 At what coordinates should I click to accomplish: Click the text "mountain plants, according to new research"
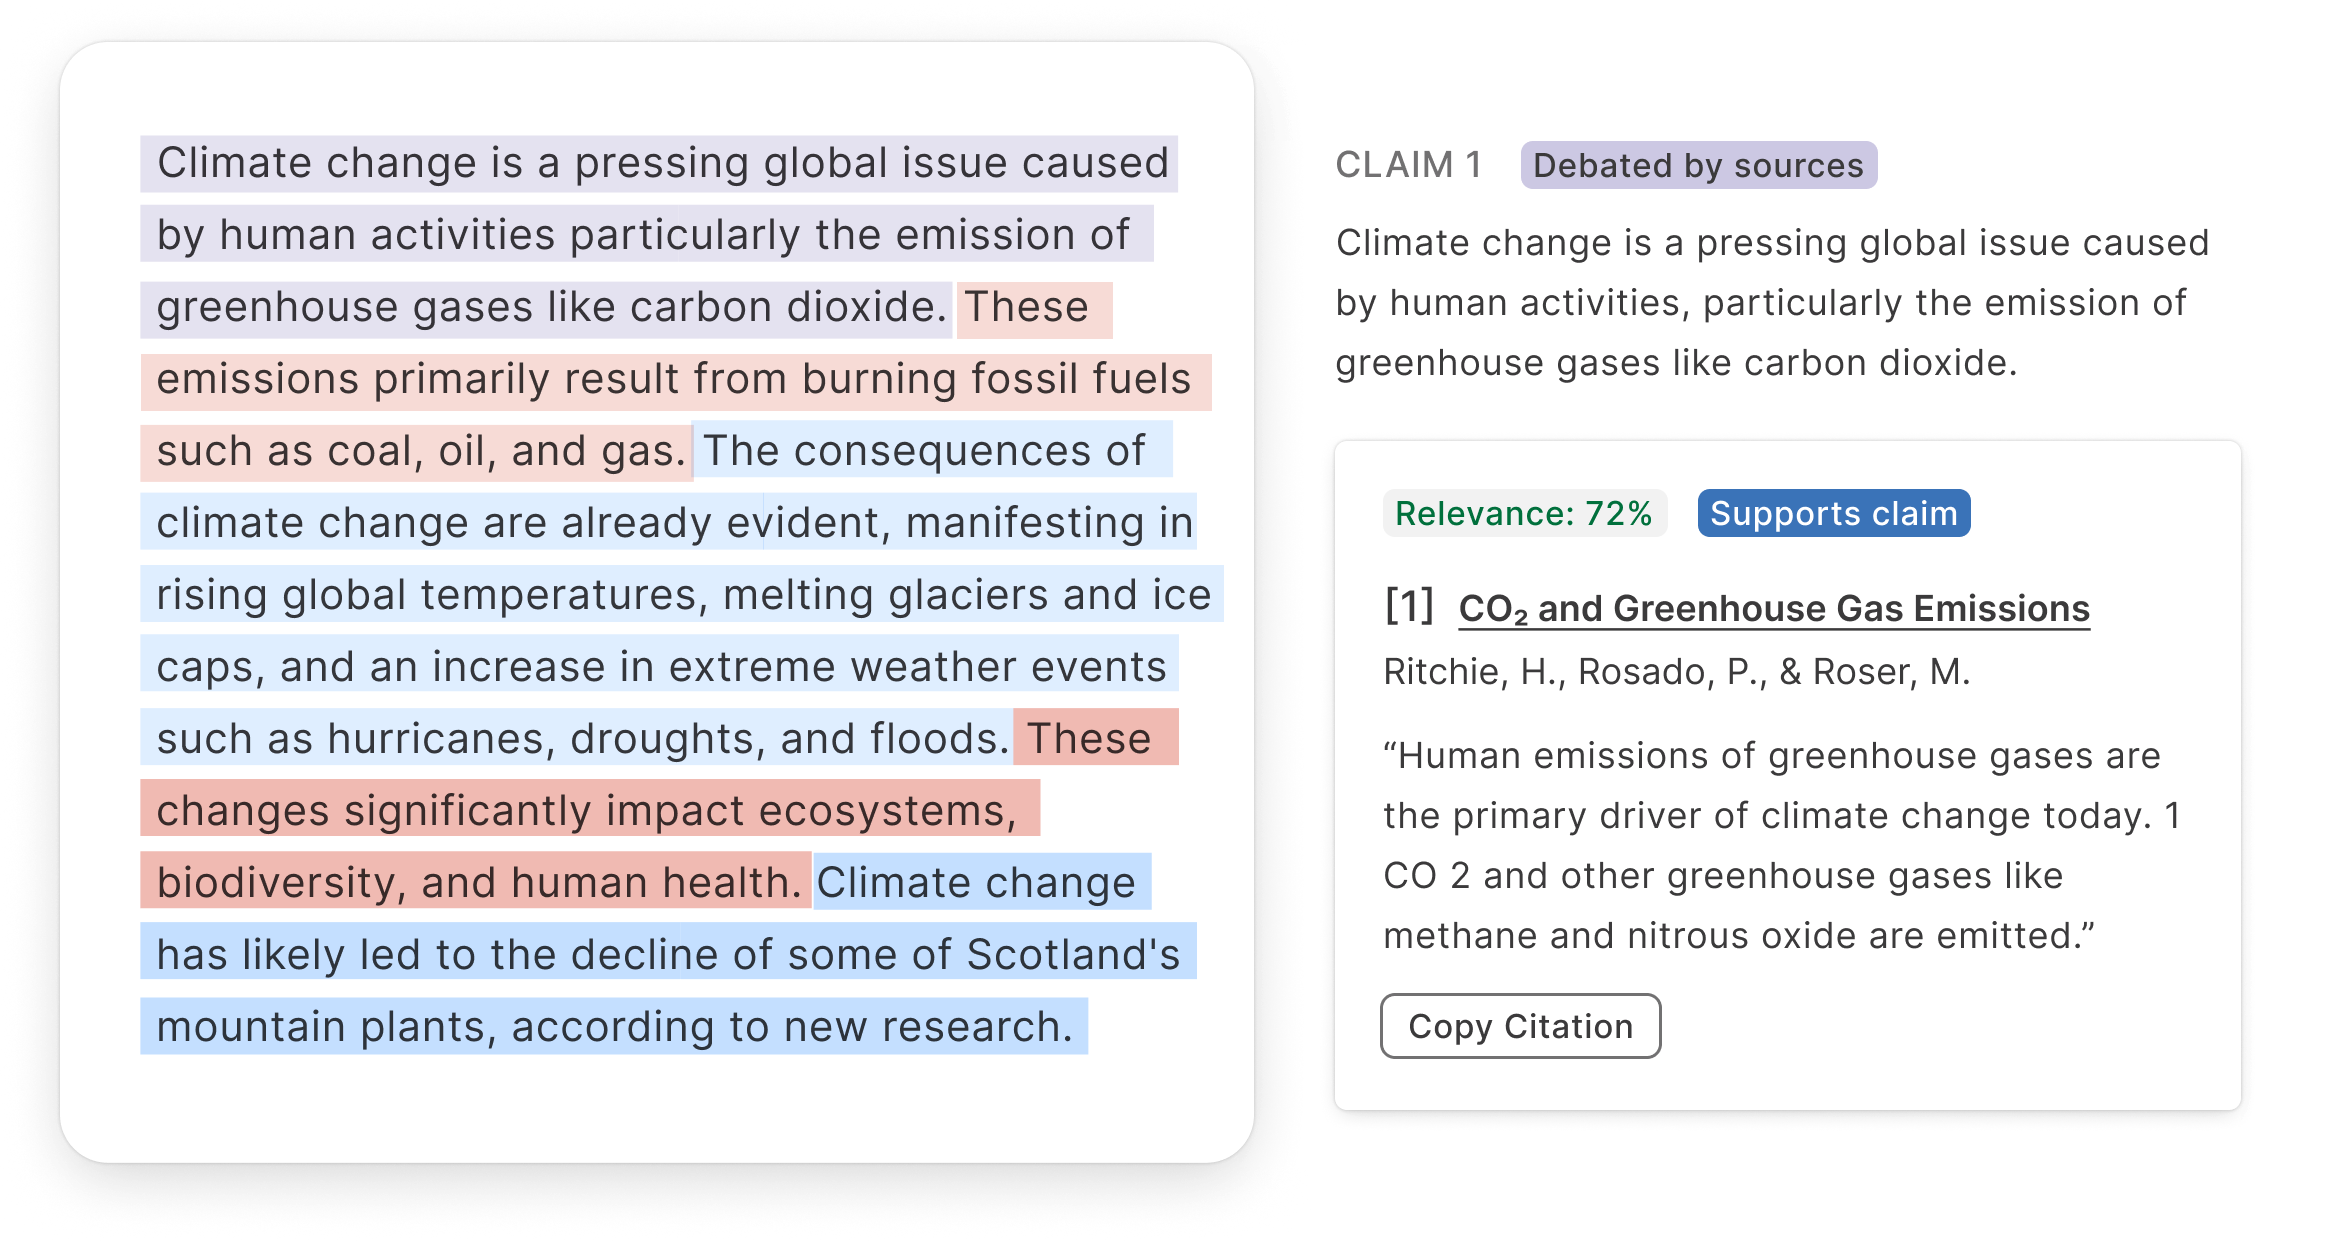614,1027
